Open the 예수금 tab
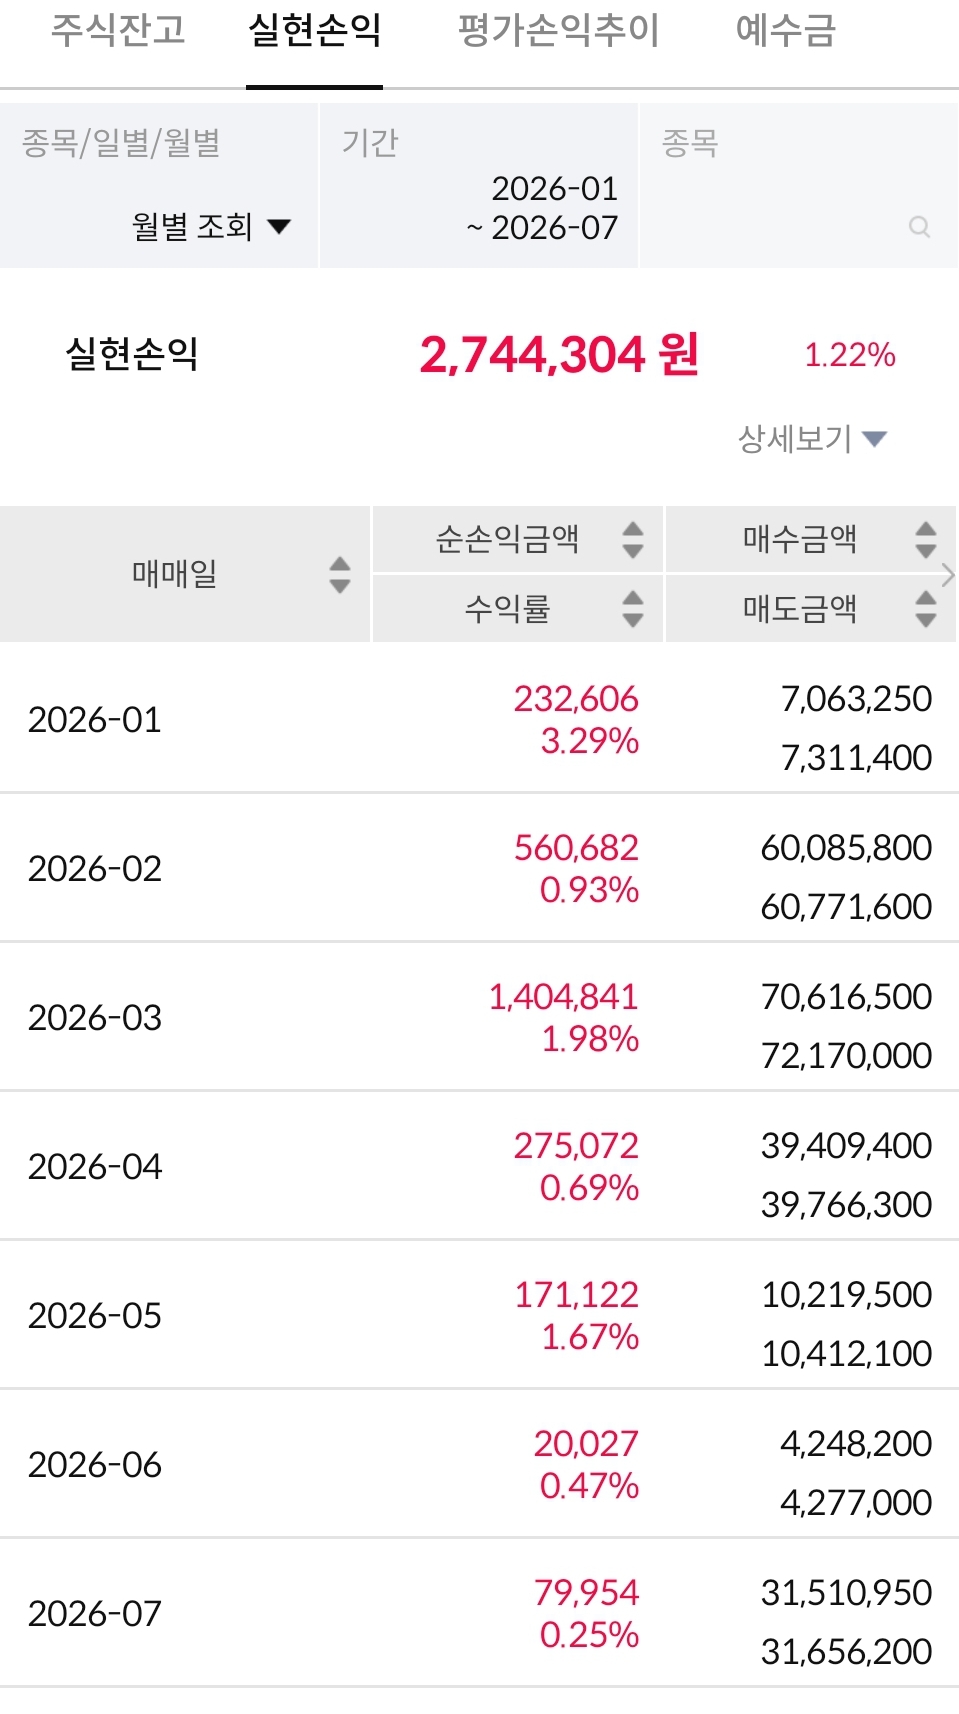This screenshot has height=1714, width=959. tap(785, 30)
